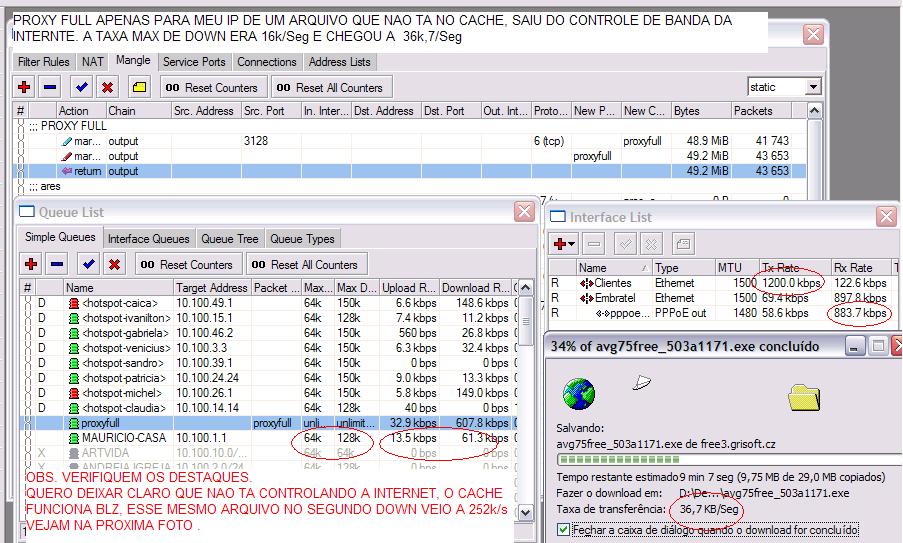Open the Service Ports tab
Viewport: 903px width, 543px height.
point(194,62)
